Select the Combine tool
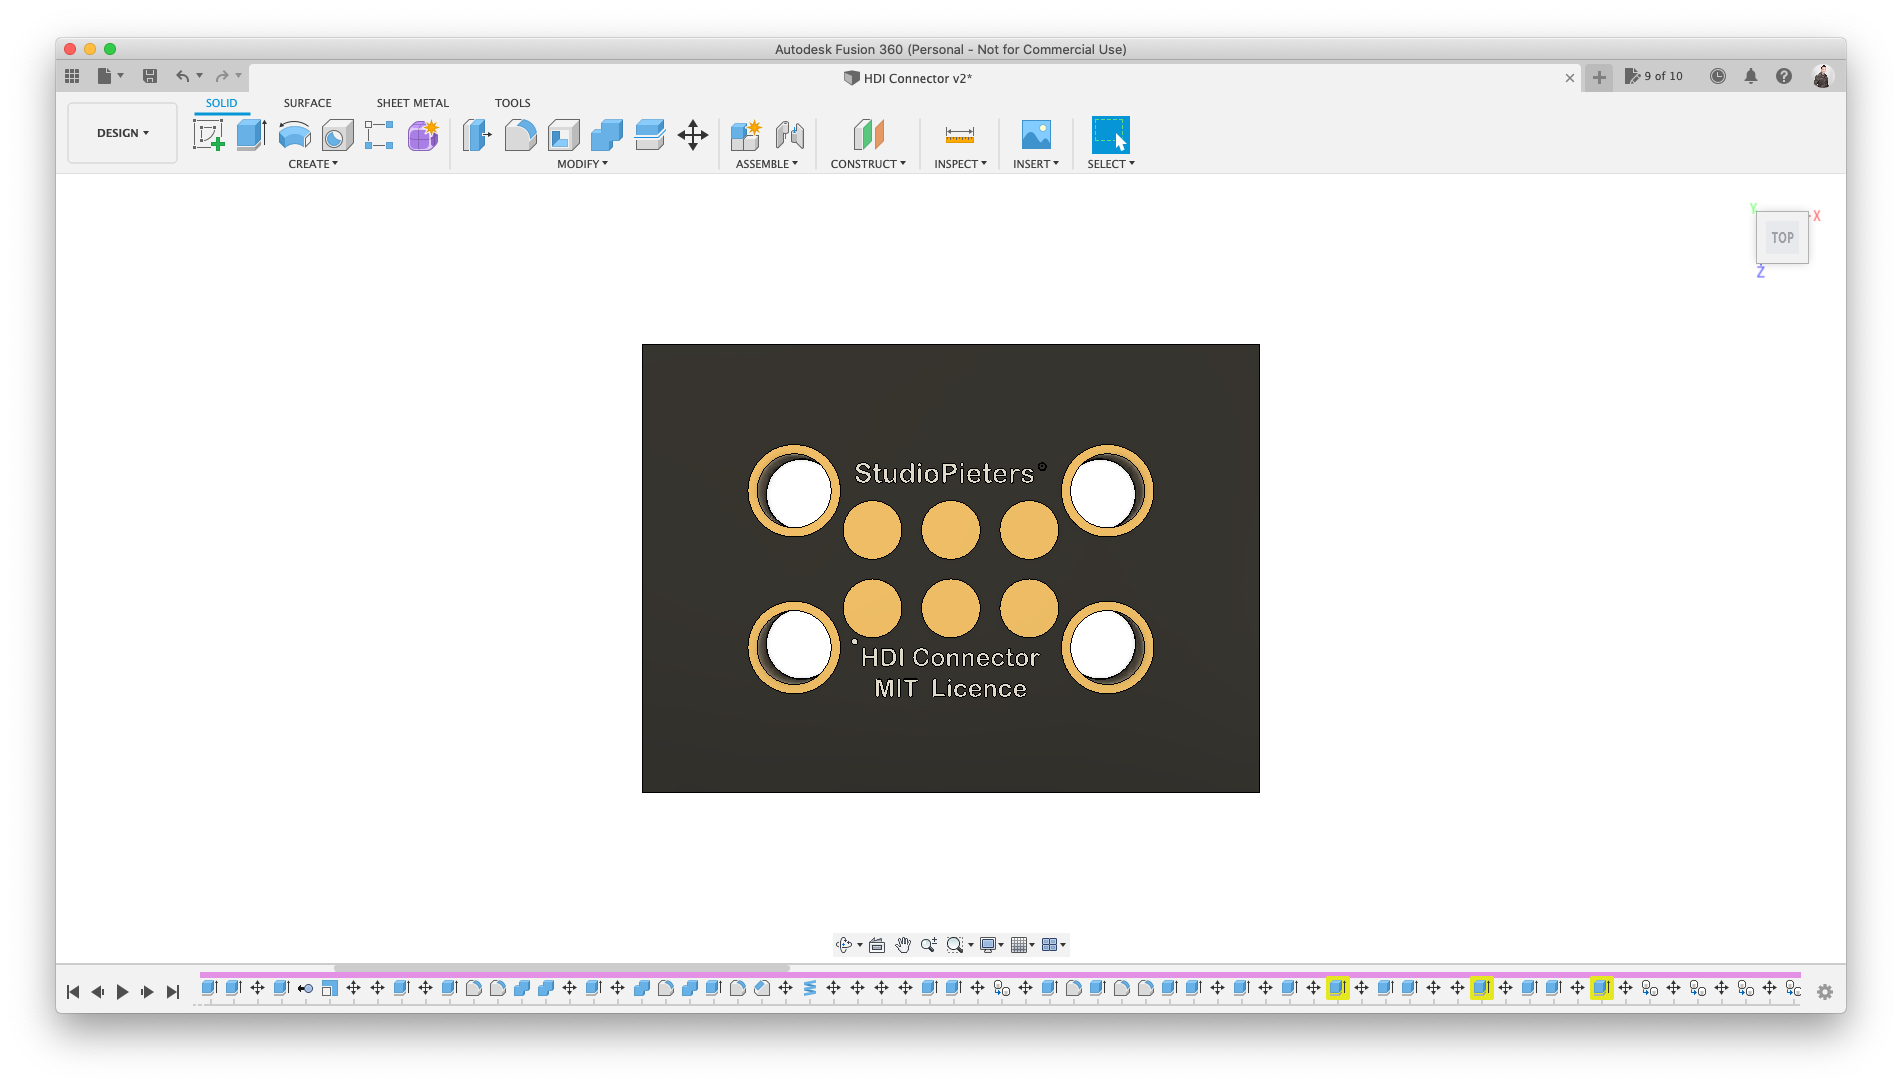1902x1087 pixels. 606,135
